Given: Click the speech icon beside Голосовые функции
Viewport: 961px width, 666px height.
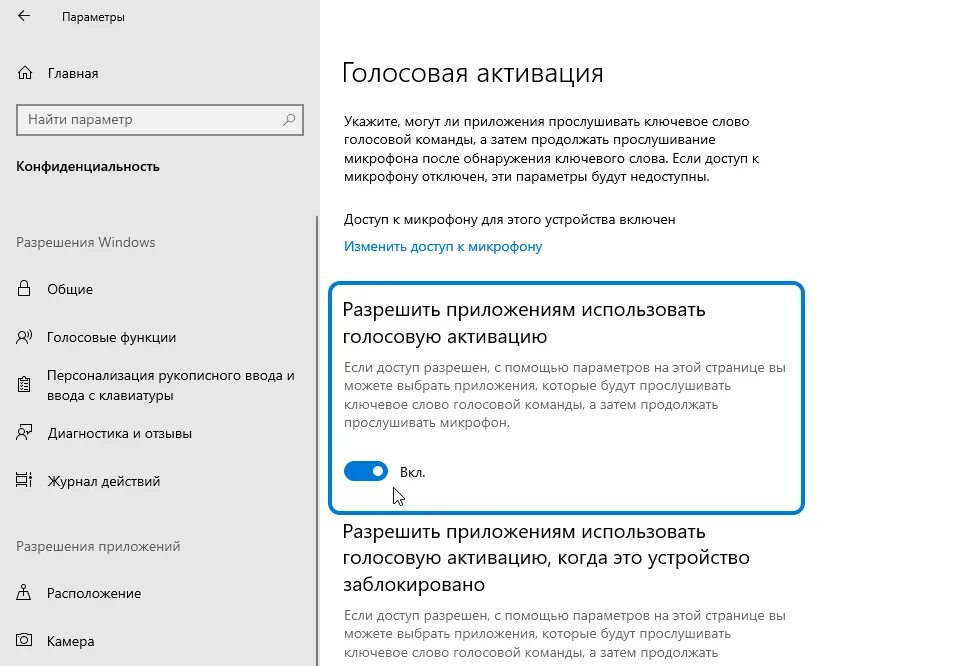Looking at the screenshot, I should (24, 337).
